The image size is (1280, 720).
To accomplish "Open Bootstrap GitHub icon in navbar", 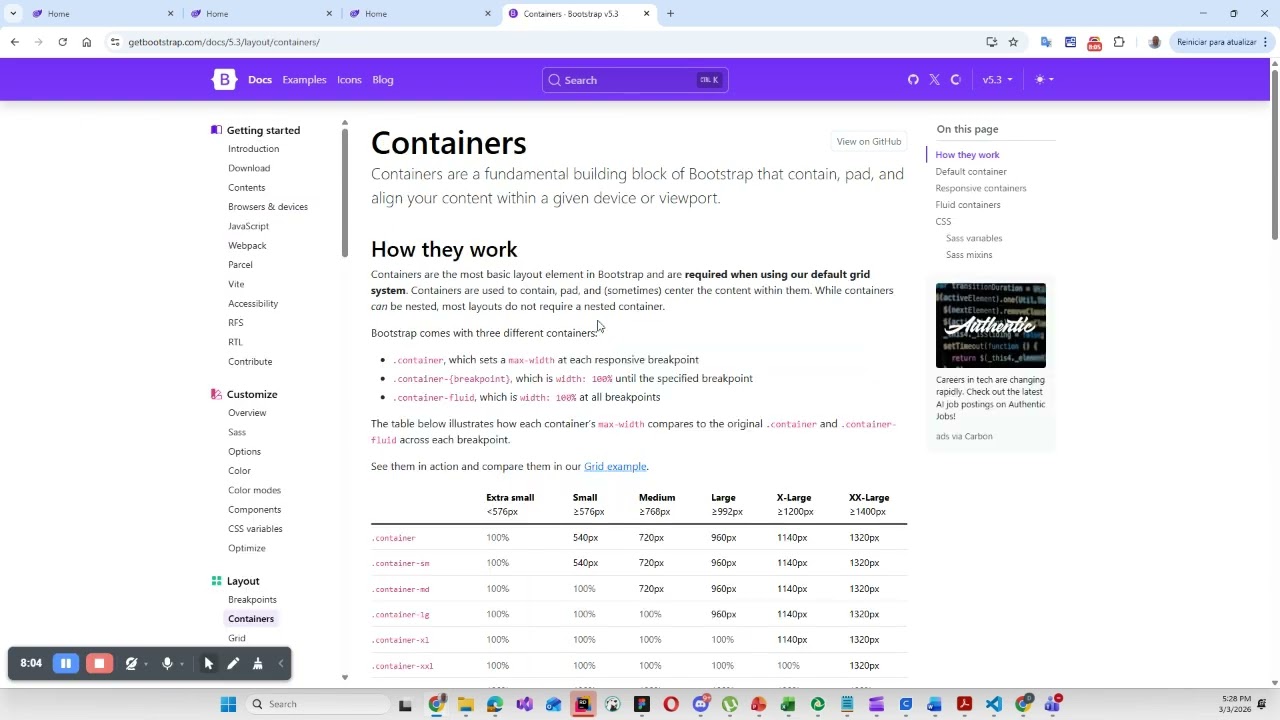I will pos(913,80).
